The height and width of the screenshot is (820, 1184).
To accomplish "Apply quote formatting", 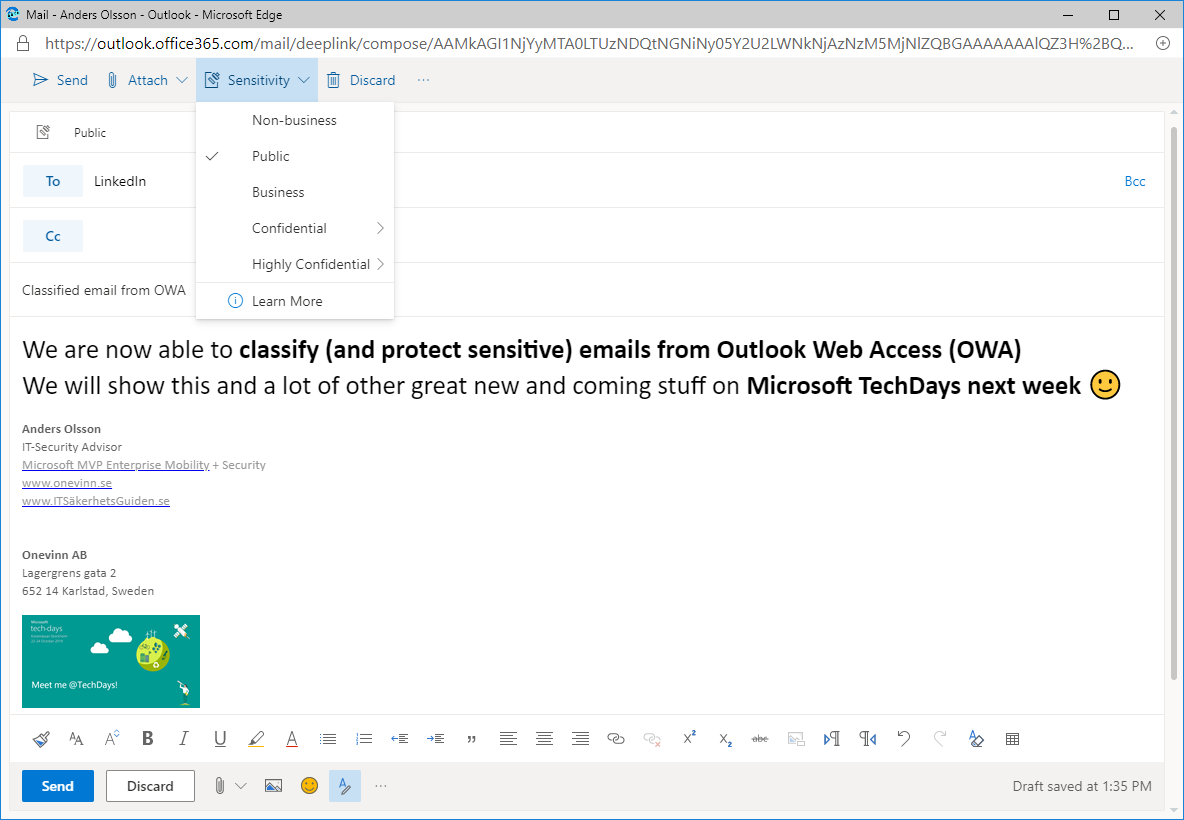I will [x=472, y=739].
